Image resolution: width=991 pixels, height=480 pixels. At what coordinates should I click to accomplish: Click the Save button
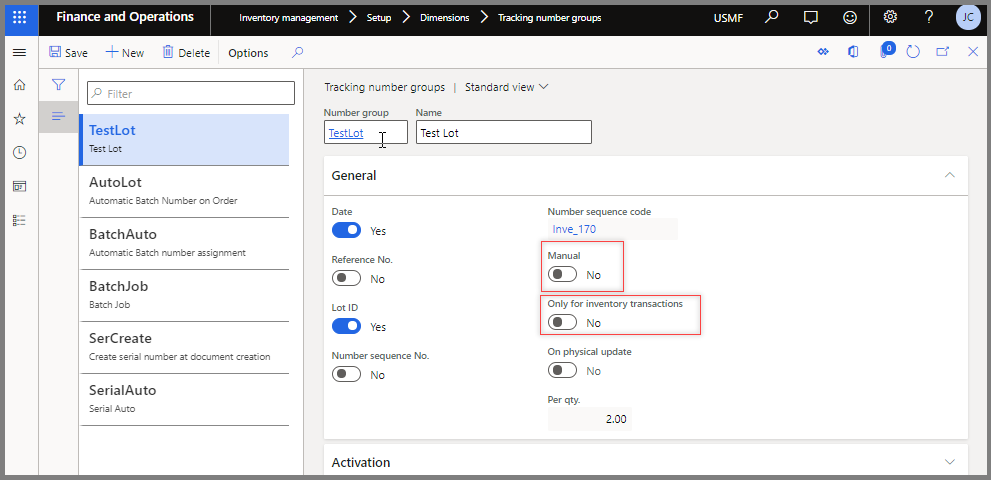(68, 53)
